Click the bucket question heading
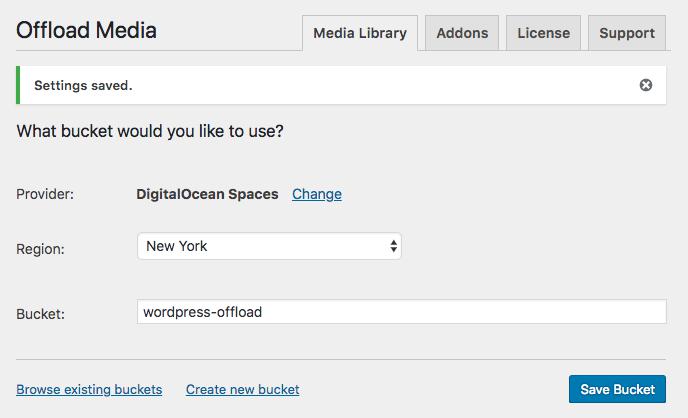The width and height of the screenshot is (688, 418). tap(150, 132)
